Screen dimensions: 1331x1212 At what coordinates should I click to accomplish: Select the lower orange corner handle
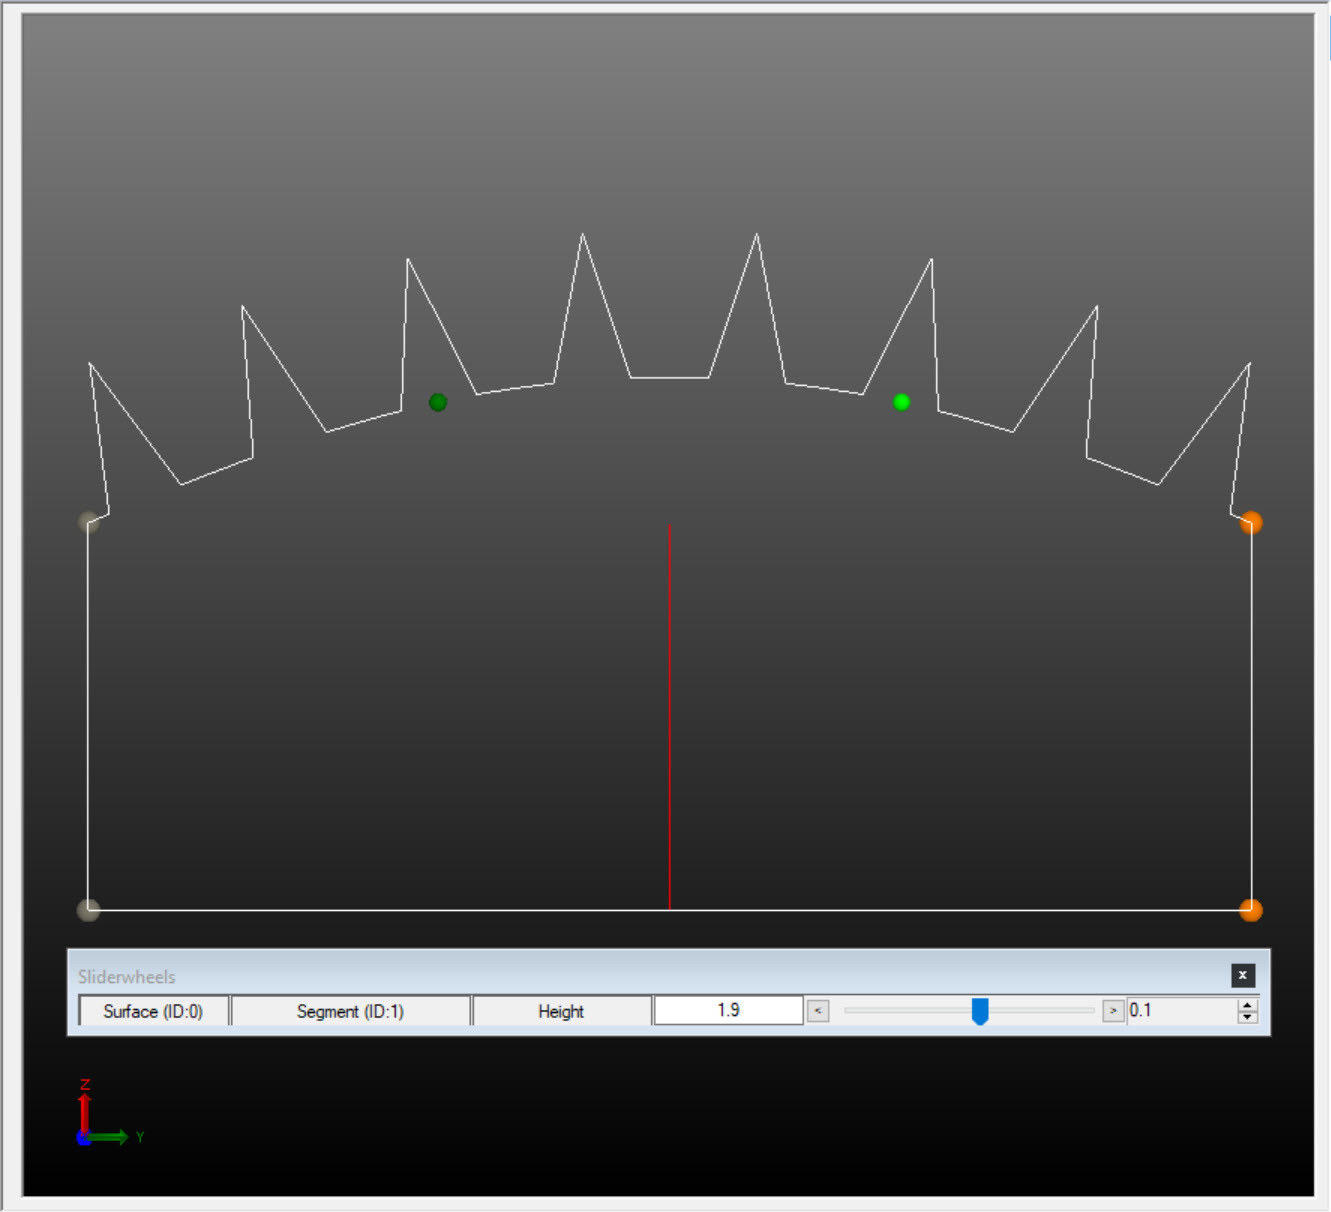click(1251, 910)
